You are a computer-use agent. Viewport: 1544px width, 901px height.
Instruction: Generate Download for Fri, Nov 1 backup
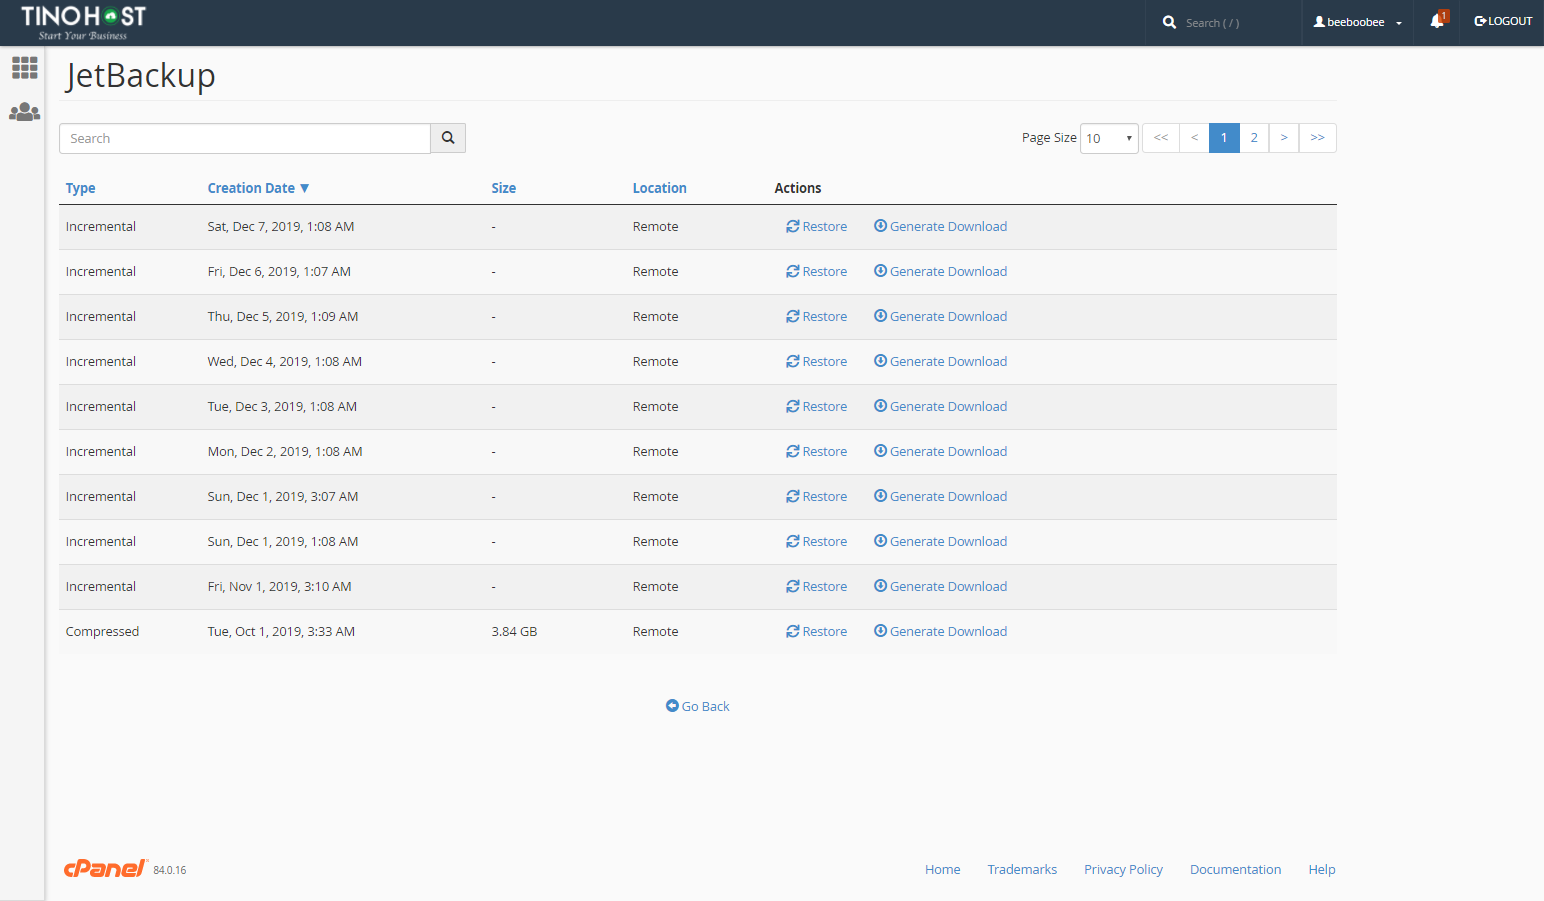click(940, 587)
